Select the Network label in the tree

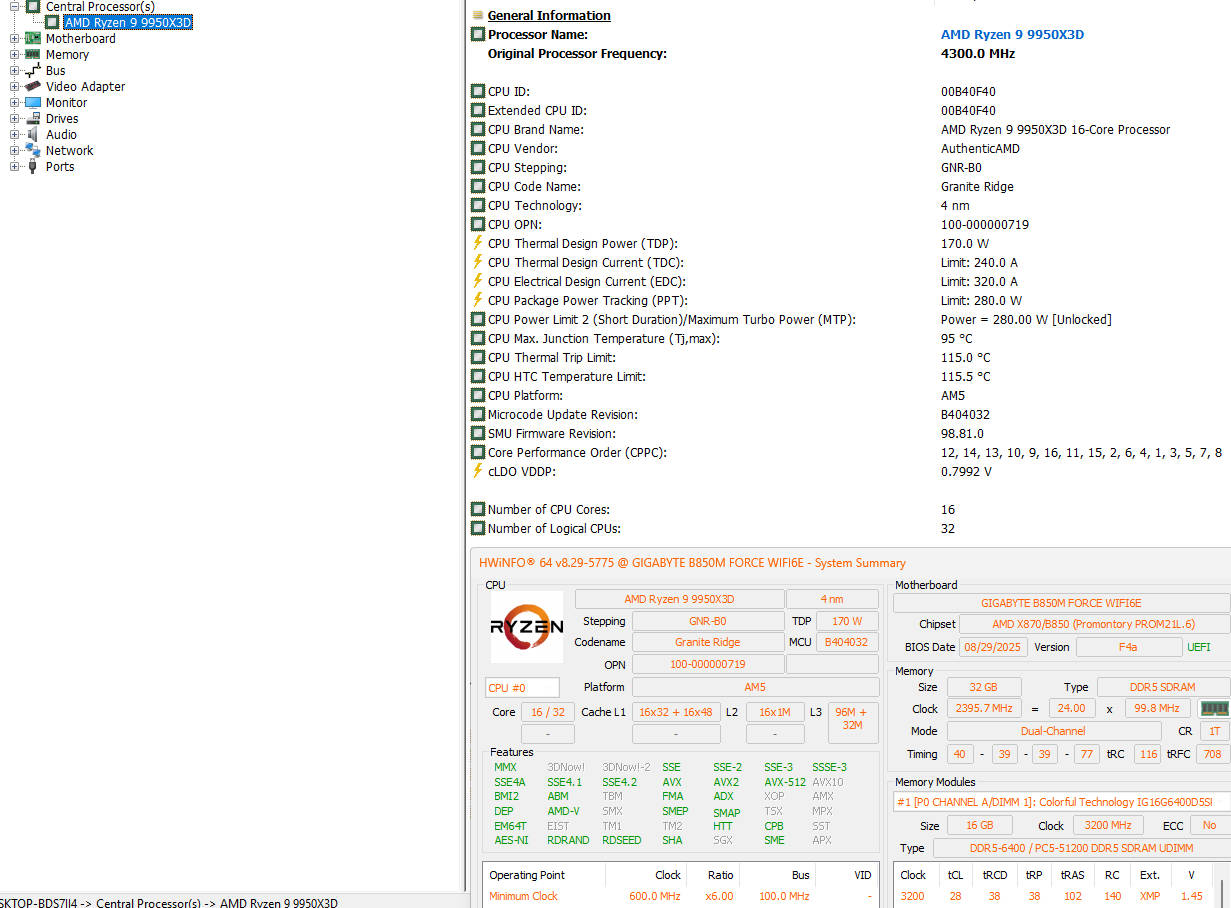69,151
